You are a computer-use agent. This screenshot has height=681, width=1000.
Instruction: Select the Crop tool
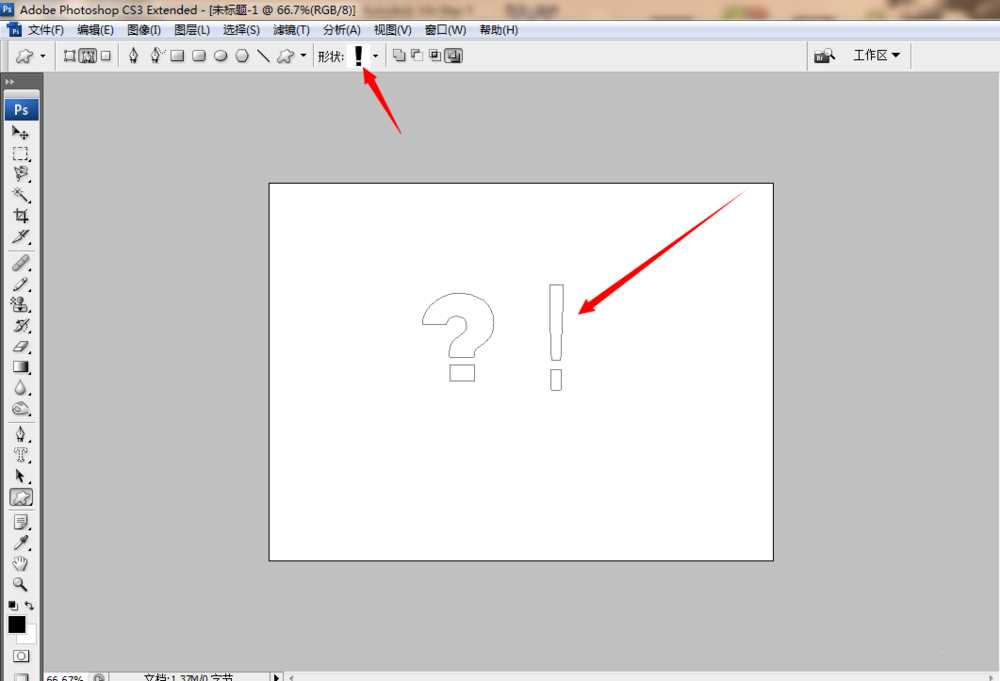pos(20,215)
